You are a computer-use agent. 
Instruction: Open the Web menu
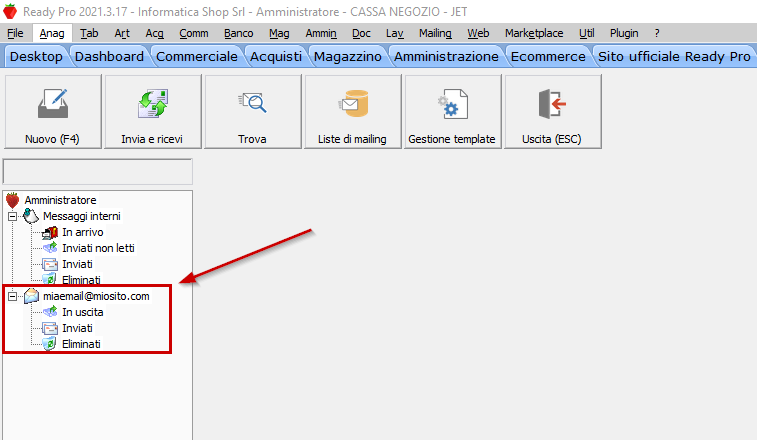tap(478, 33)
